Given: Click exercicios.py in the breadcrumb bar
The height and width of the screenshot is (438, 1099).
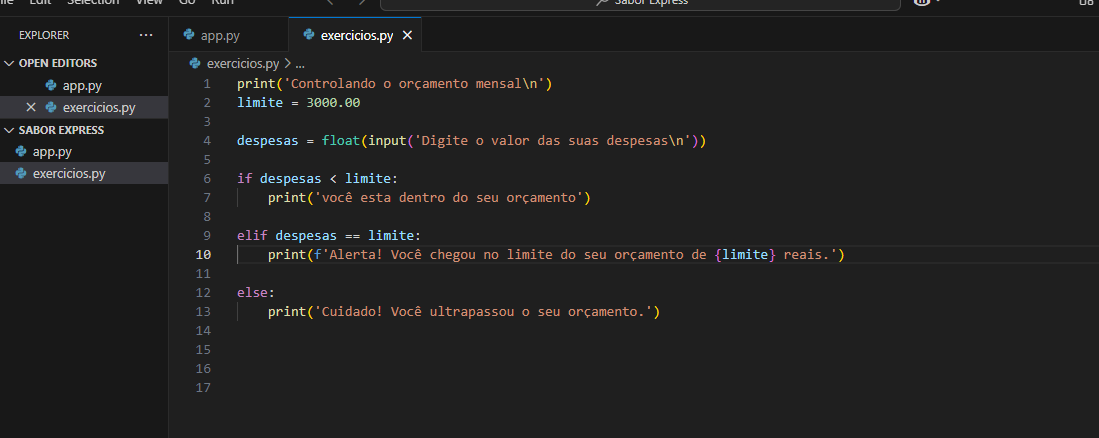Looking at the screenshot, I should pyautogui.click(x=243, y=63).
